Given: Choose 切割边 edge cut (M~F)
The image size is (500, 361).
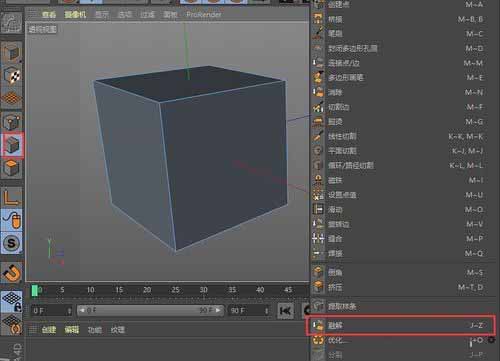Looking at the screenshot, I should [x=404, y=107].
